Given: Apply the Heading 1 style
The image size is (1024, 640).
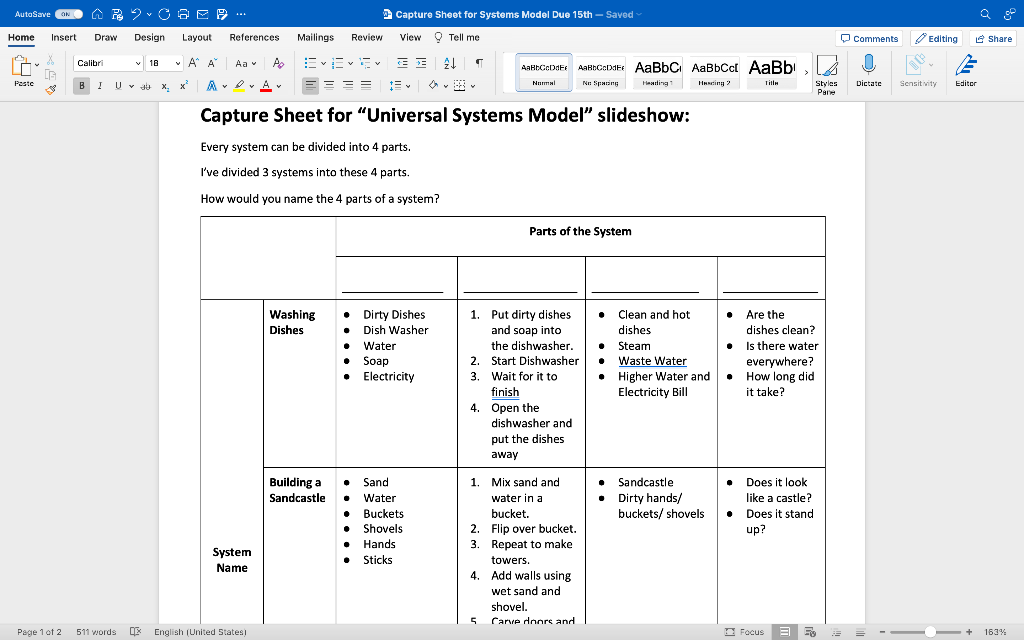Looking at the screenshot, I should coord(657,72).
